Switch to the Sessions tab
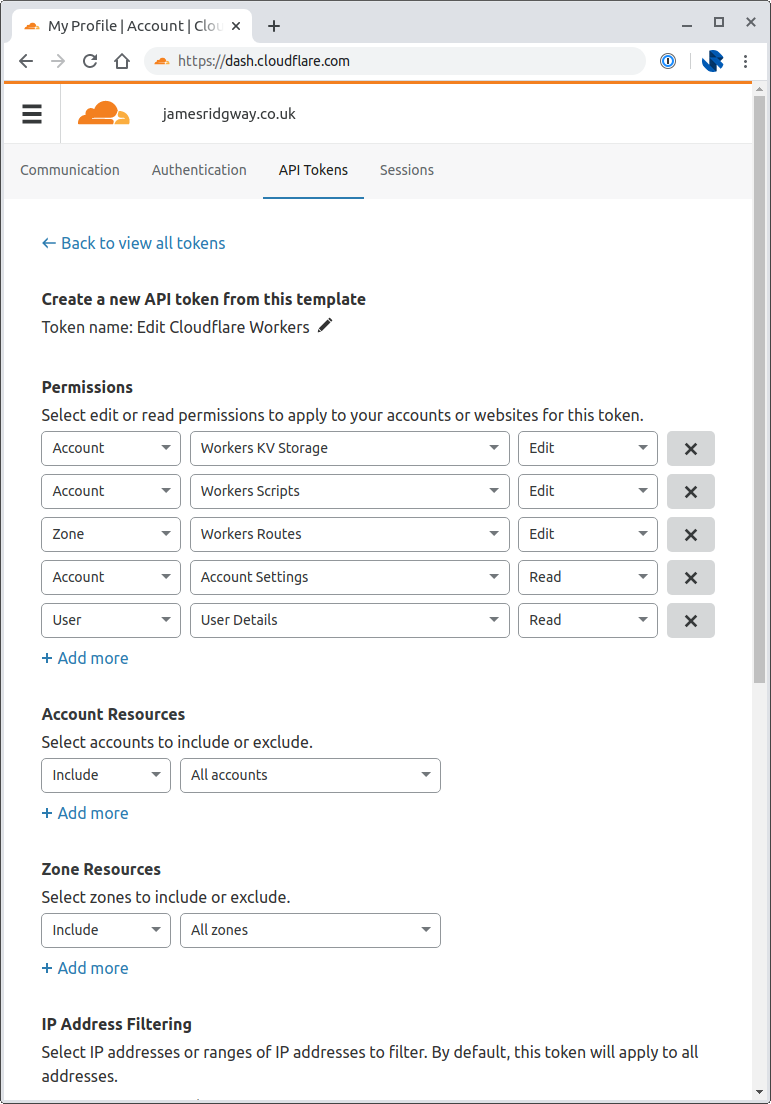771x1104 pixels. [407, 170]
